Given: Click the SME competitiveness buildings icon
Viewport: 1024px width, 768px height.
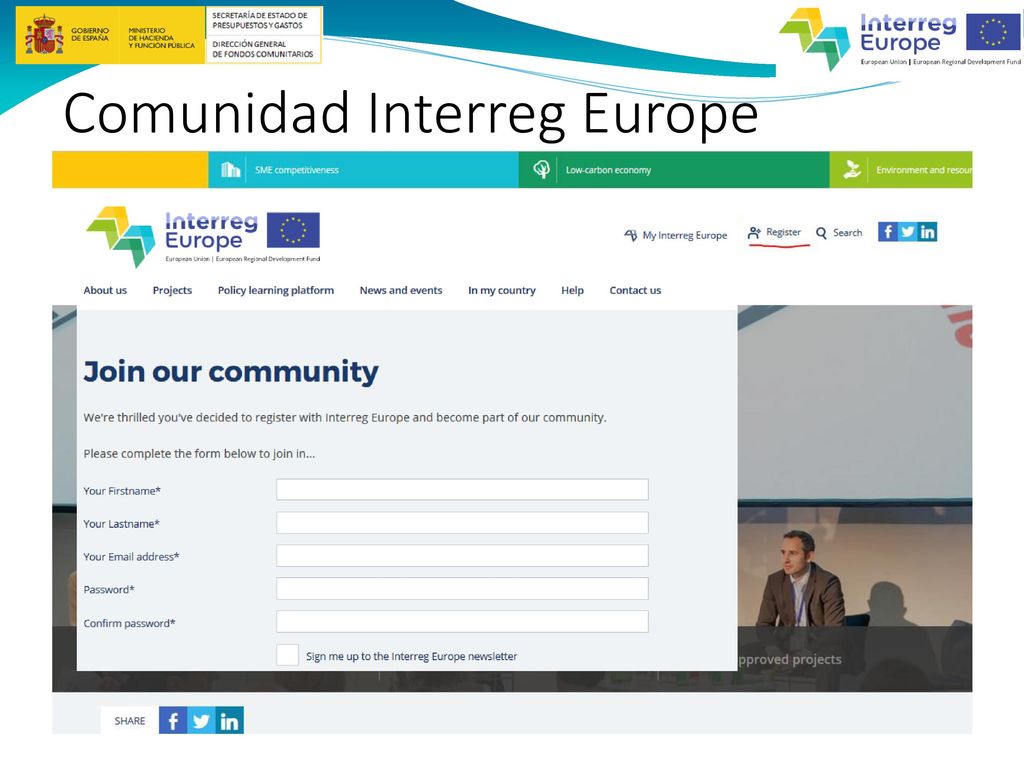Looking at the screenshot, I should 230,170.
